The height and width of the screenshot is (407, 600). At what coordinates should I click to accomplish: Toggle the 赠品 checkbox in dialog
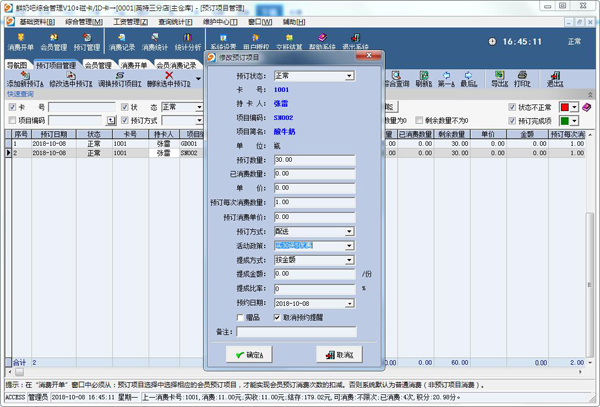click(x=238, y=317)
